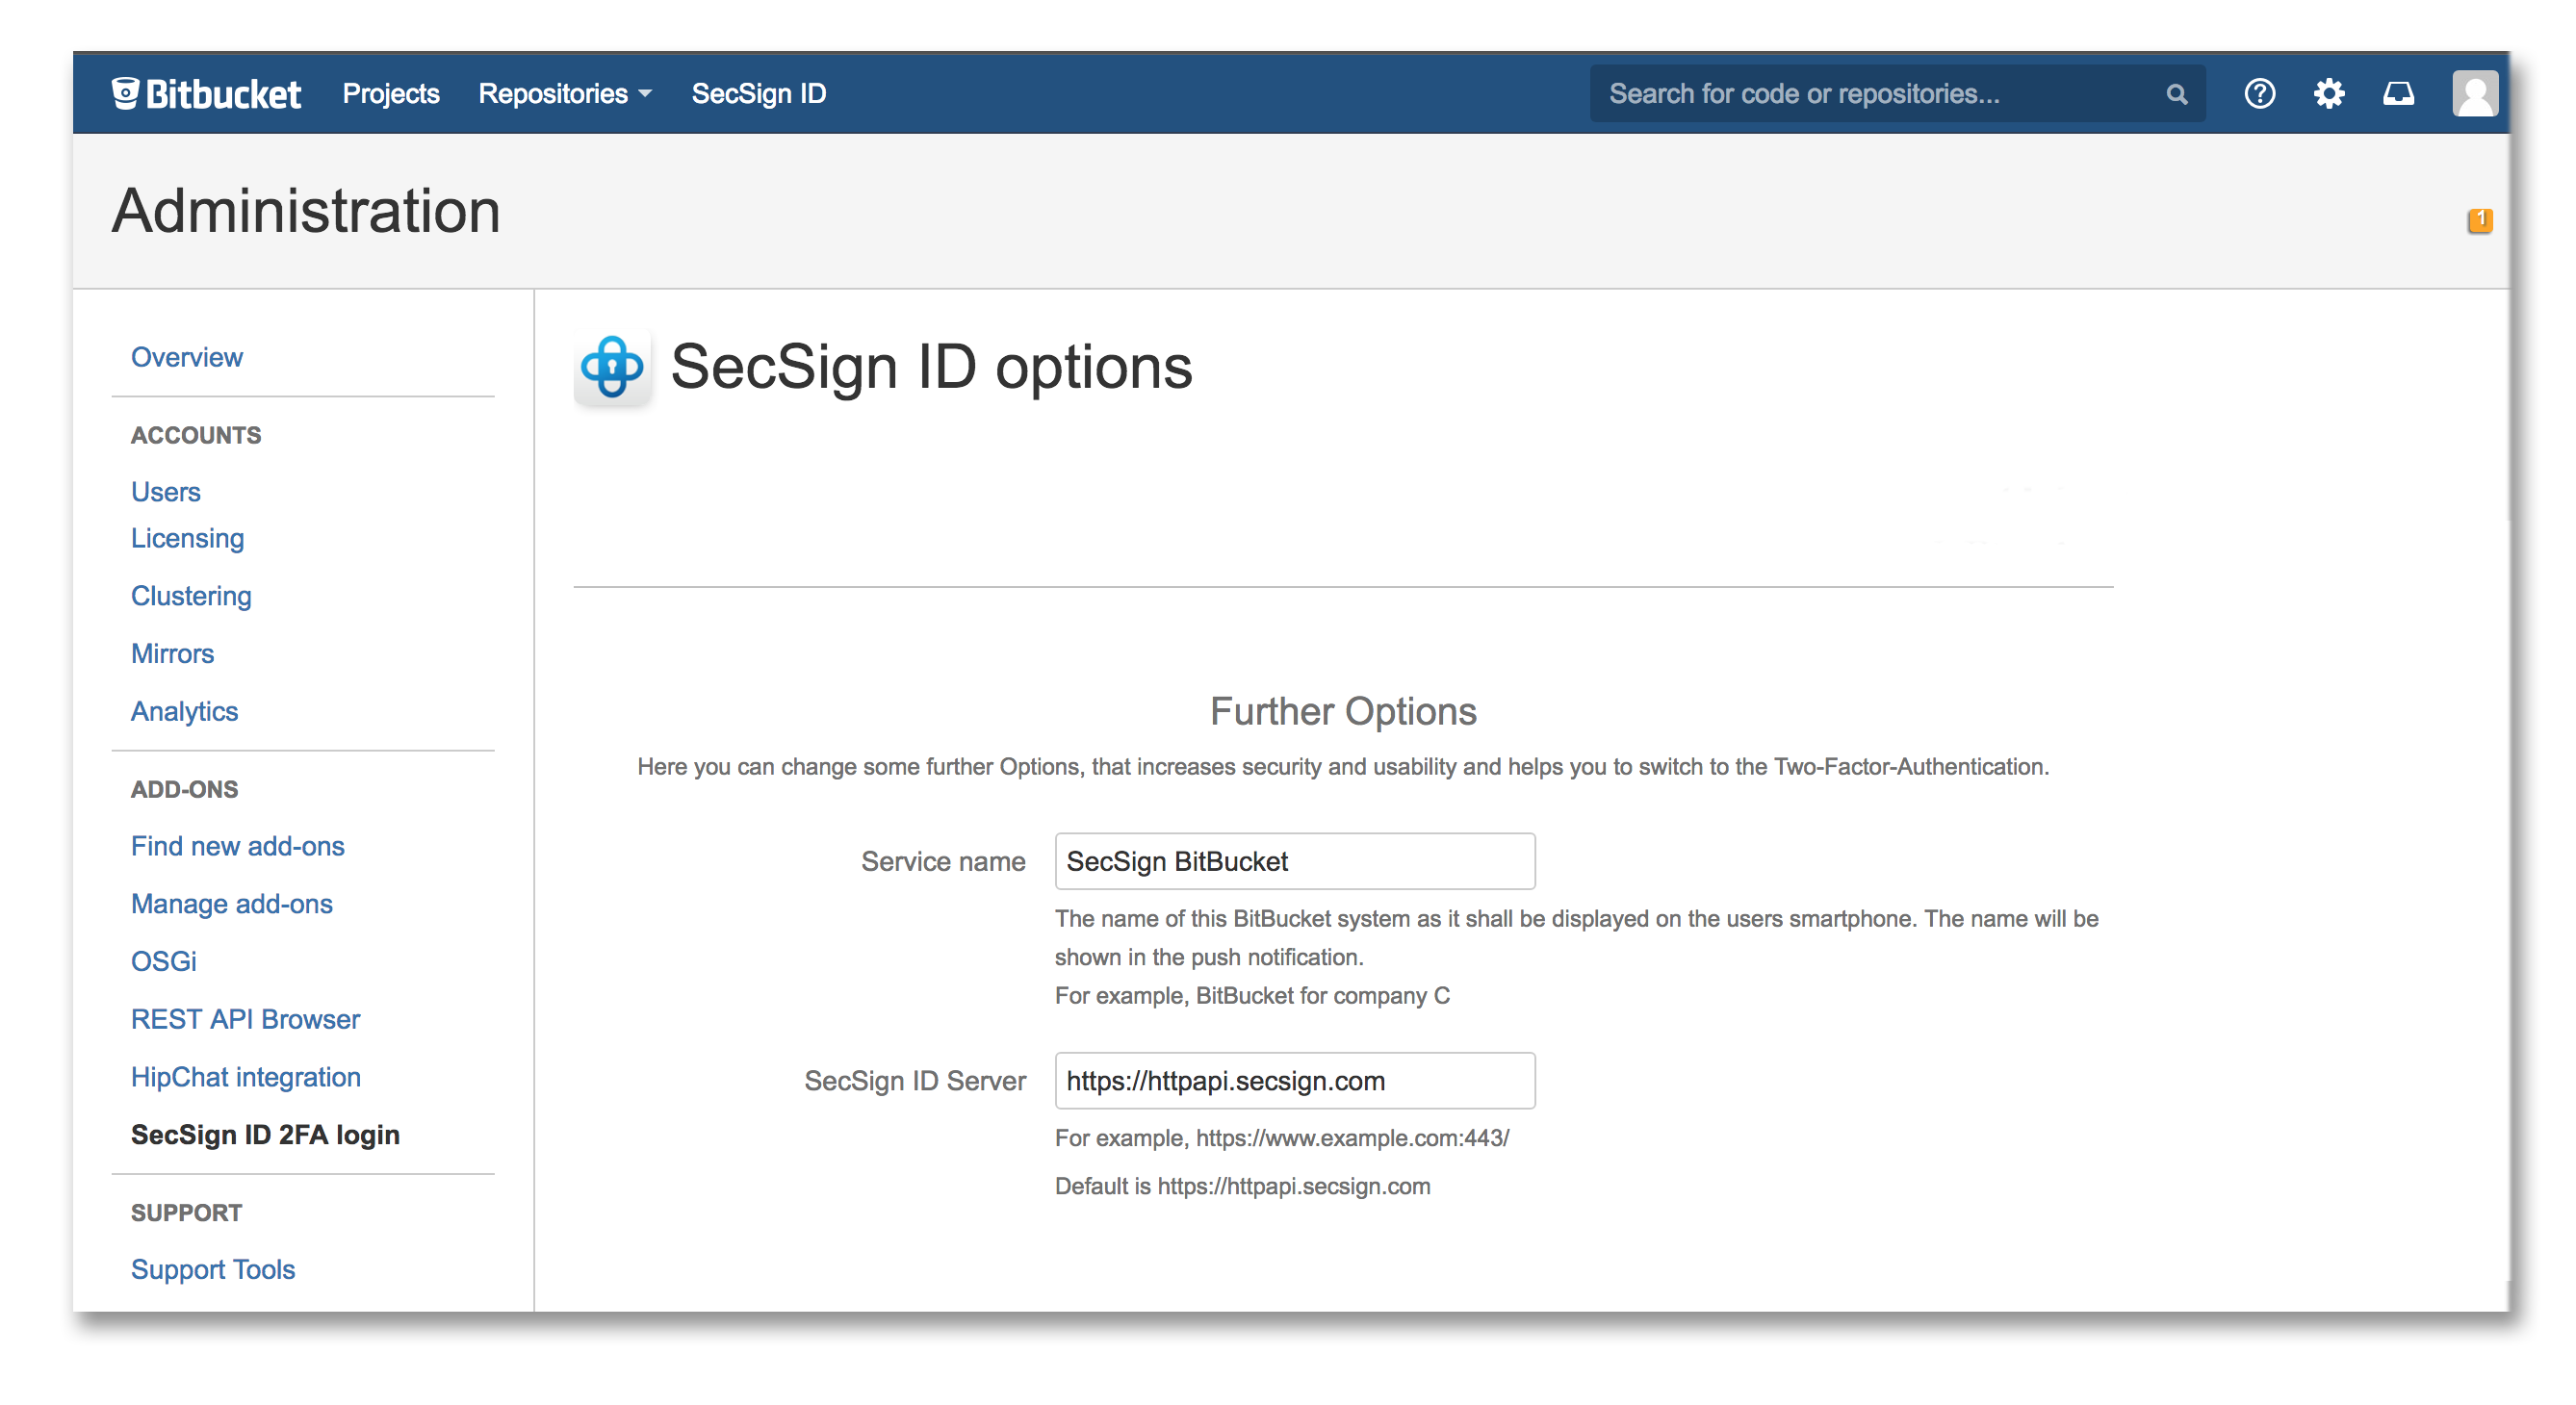Open the Support Tools link
2576x1405 pixels.
(x=212, y=1269)
